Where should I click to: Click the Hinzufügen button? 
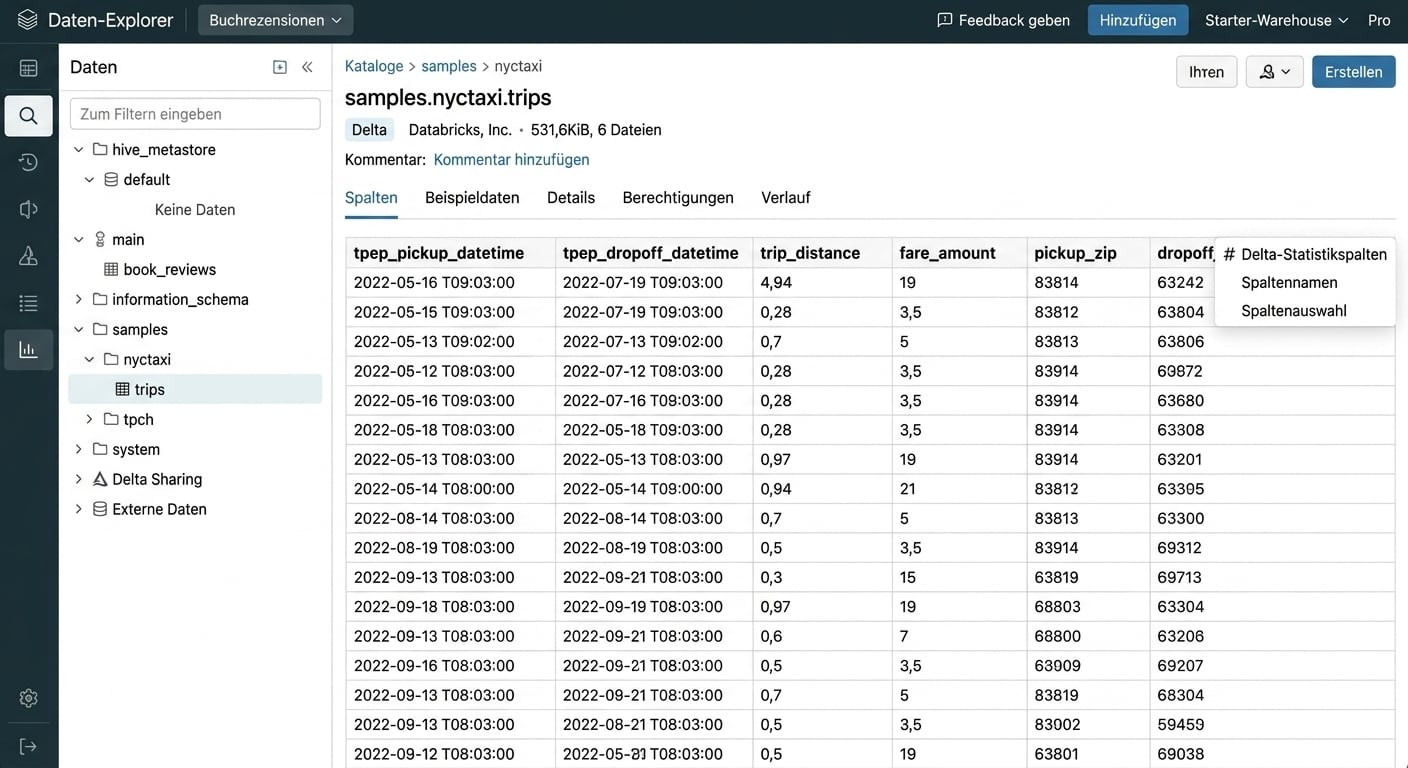pyautogui.click(x=1138, y=20)
